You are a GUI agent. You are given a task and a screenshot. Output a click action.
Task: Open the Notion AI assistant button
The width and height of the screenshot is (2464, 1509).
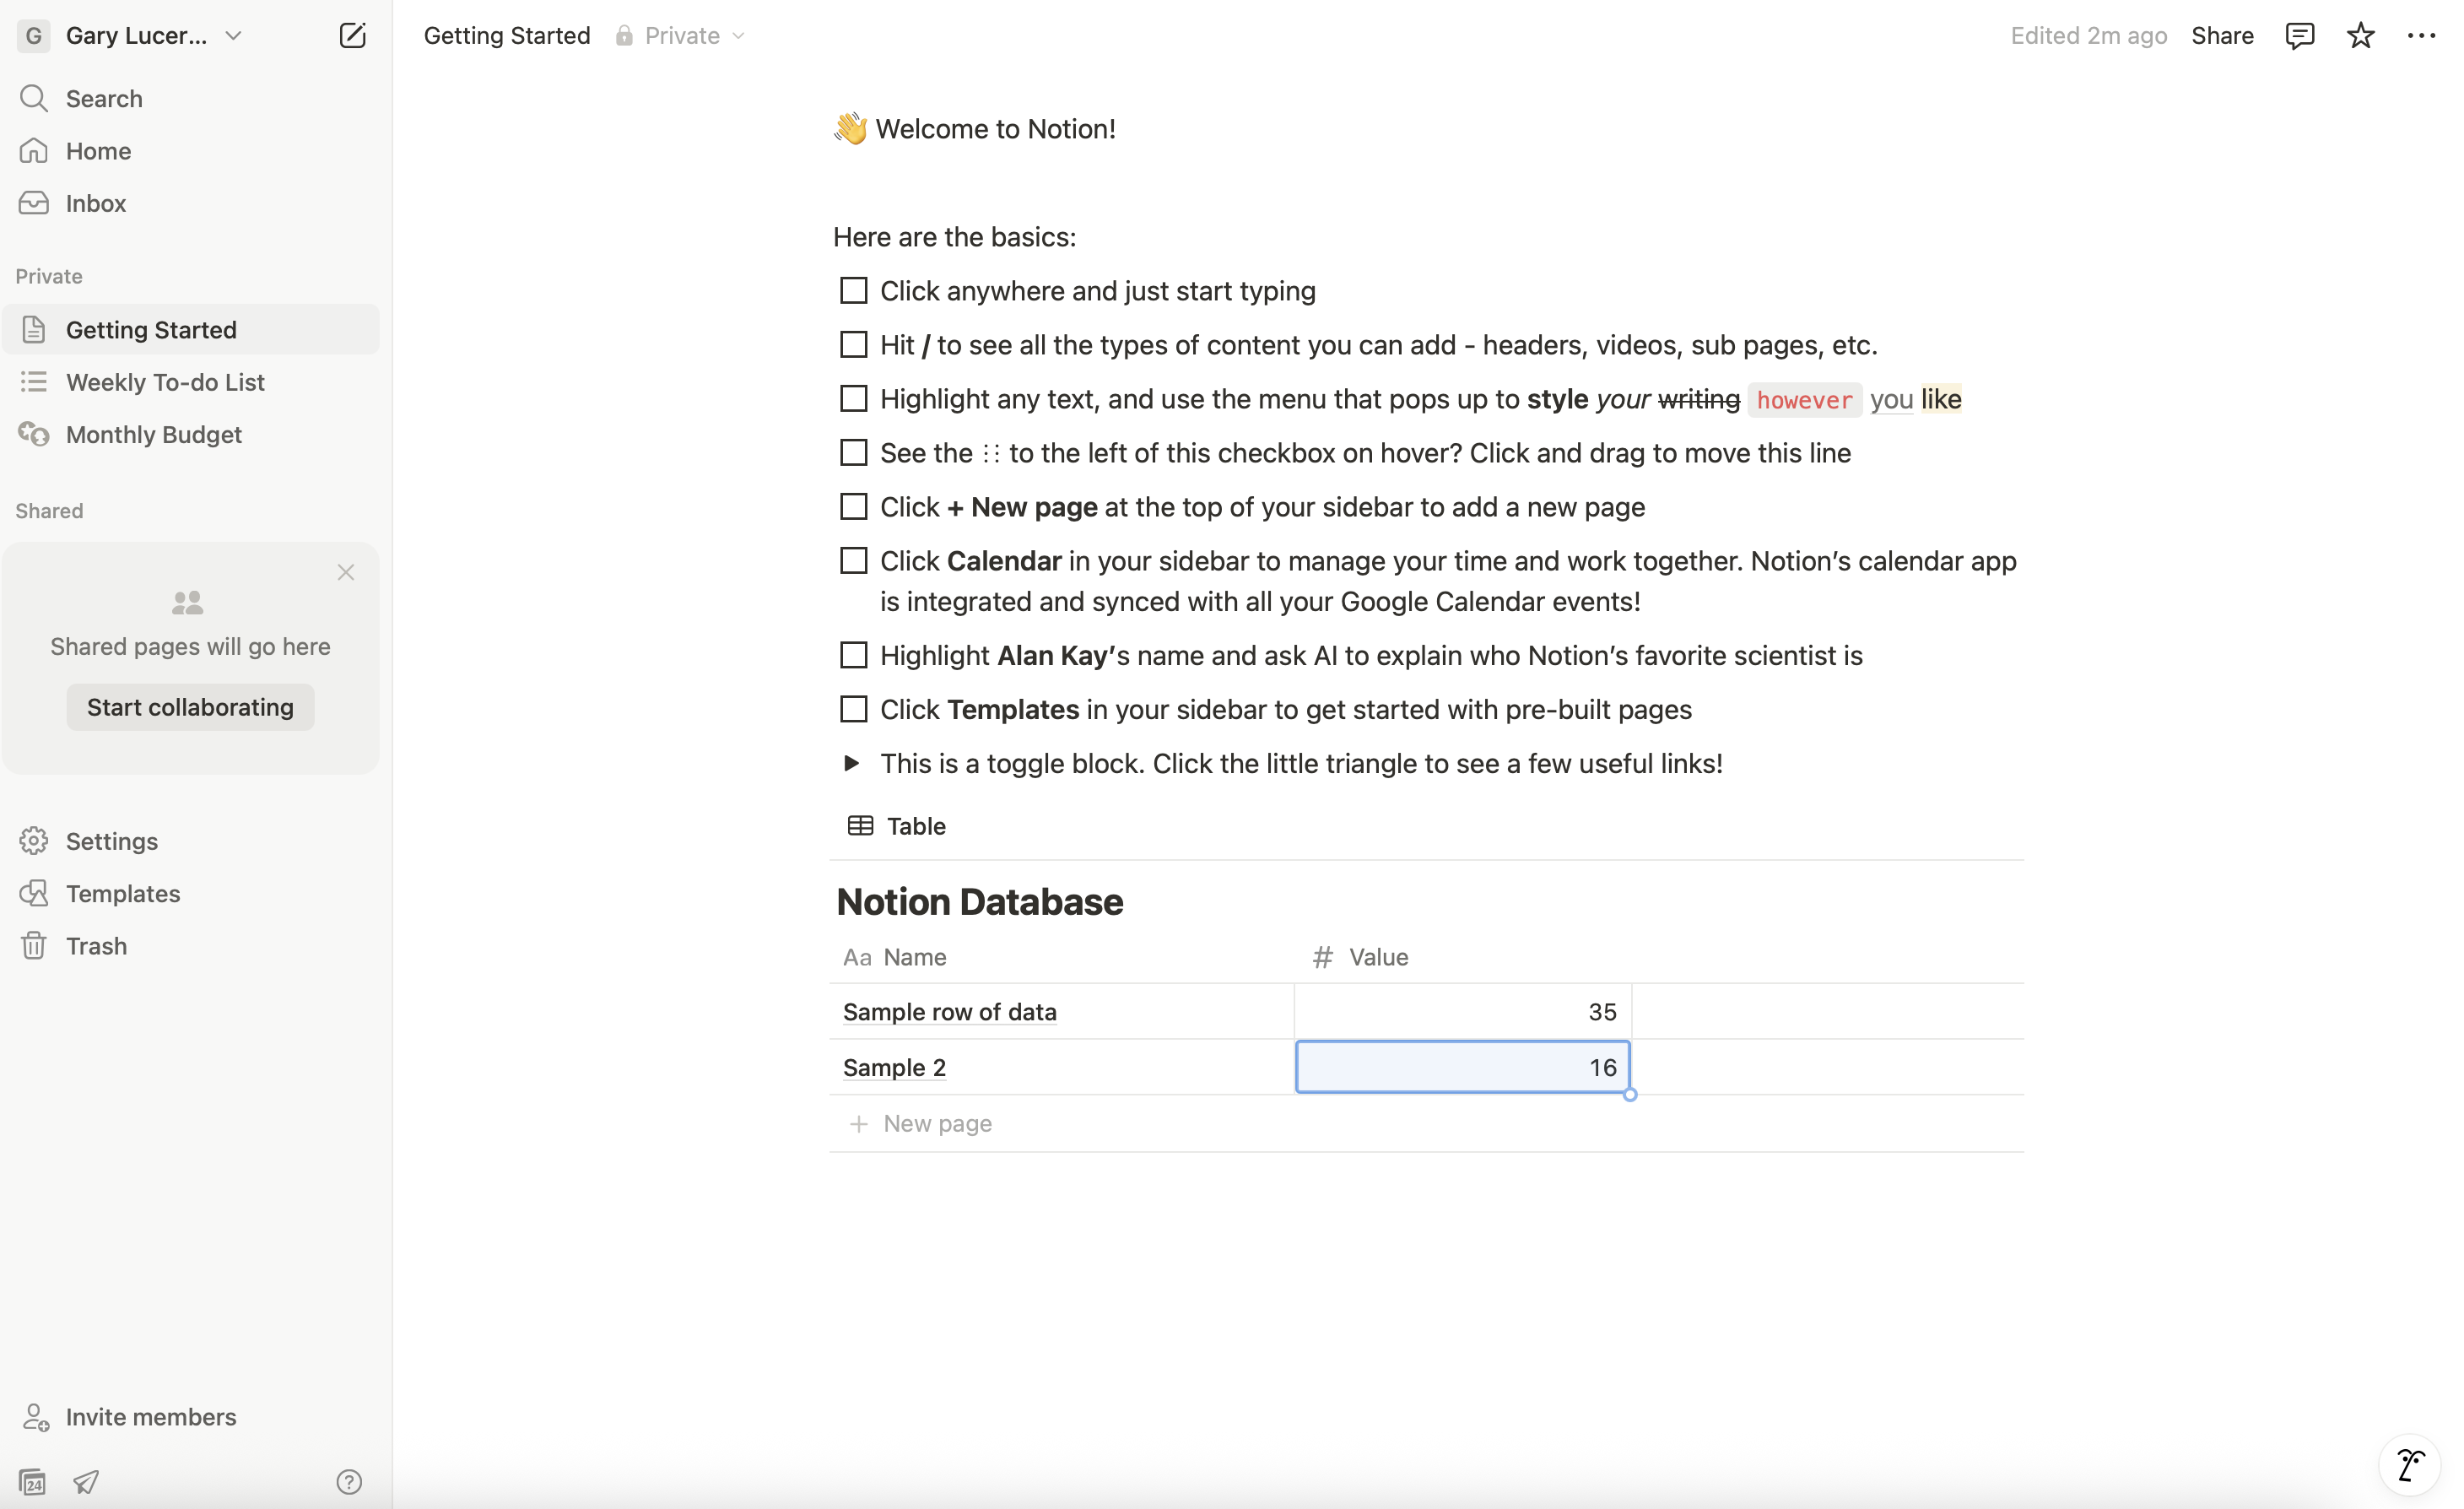pyautogui.click(x=2410, y=1465)
